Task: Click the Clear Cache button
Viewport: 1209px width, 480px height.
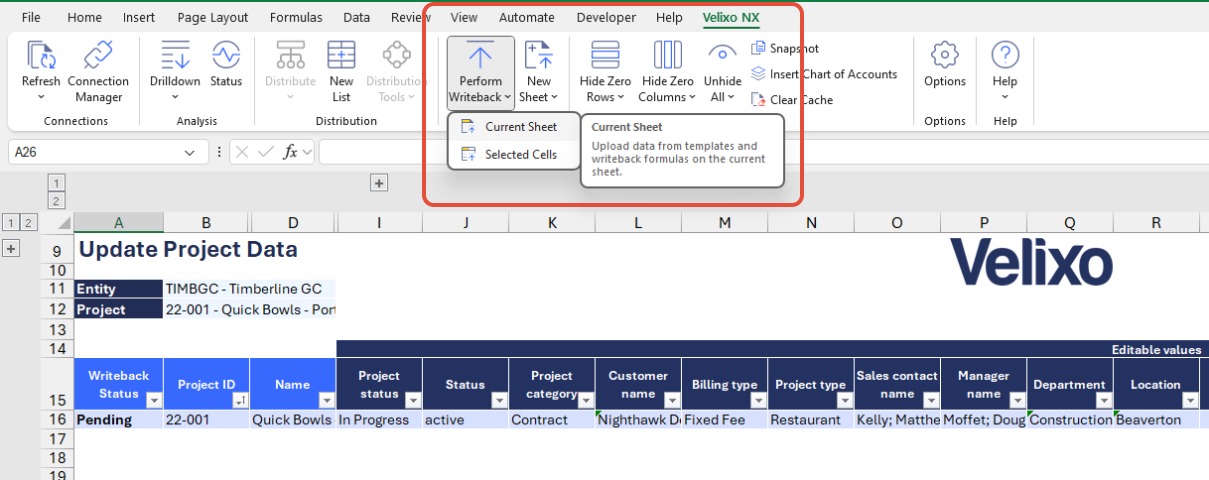Action: pos(792,100)
